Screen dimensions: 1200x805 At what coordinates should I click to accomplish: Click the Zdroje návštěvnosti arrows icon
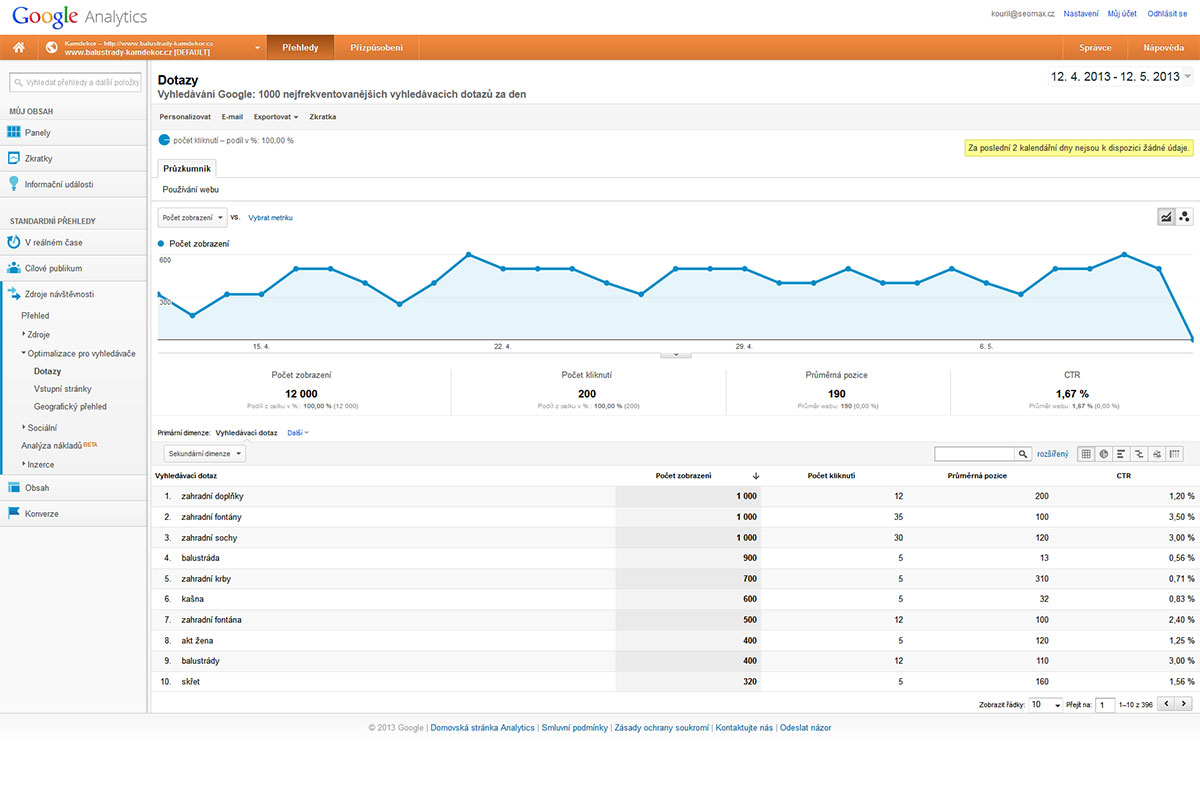pos(14,294)
